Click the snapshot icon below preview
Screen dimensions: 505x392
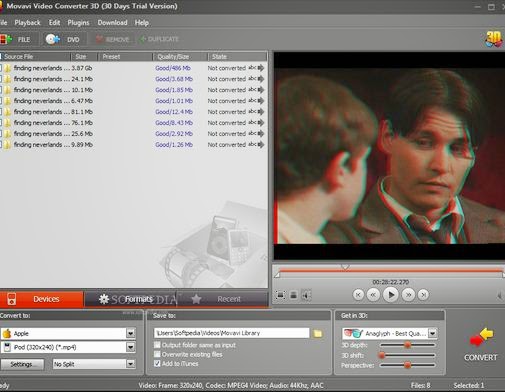[293, 295]
